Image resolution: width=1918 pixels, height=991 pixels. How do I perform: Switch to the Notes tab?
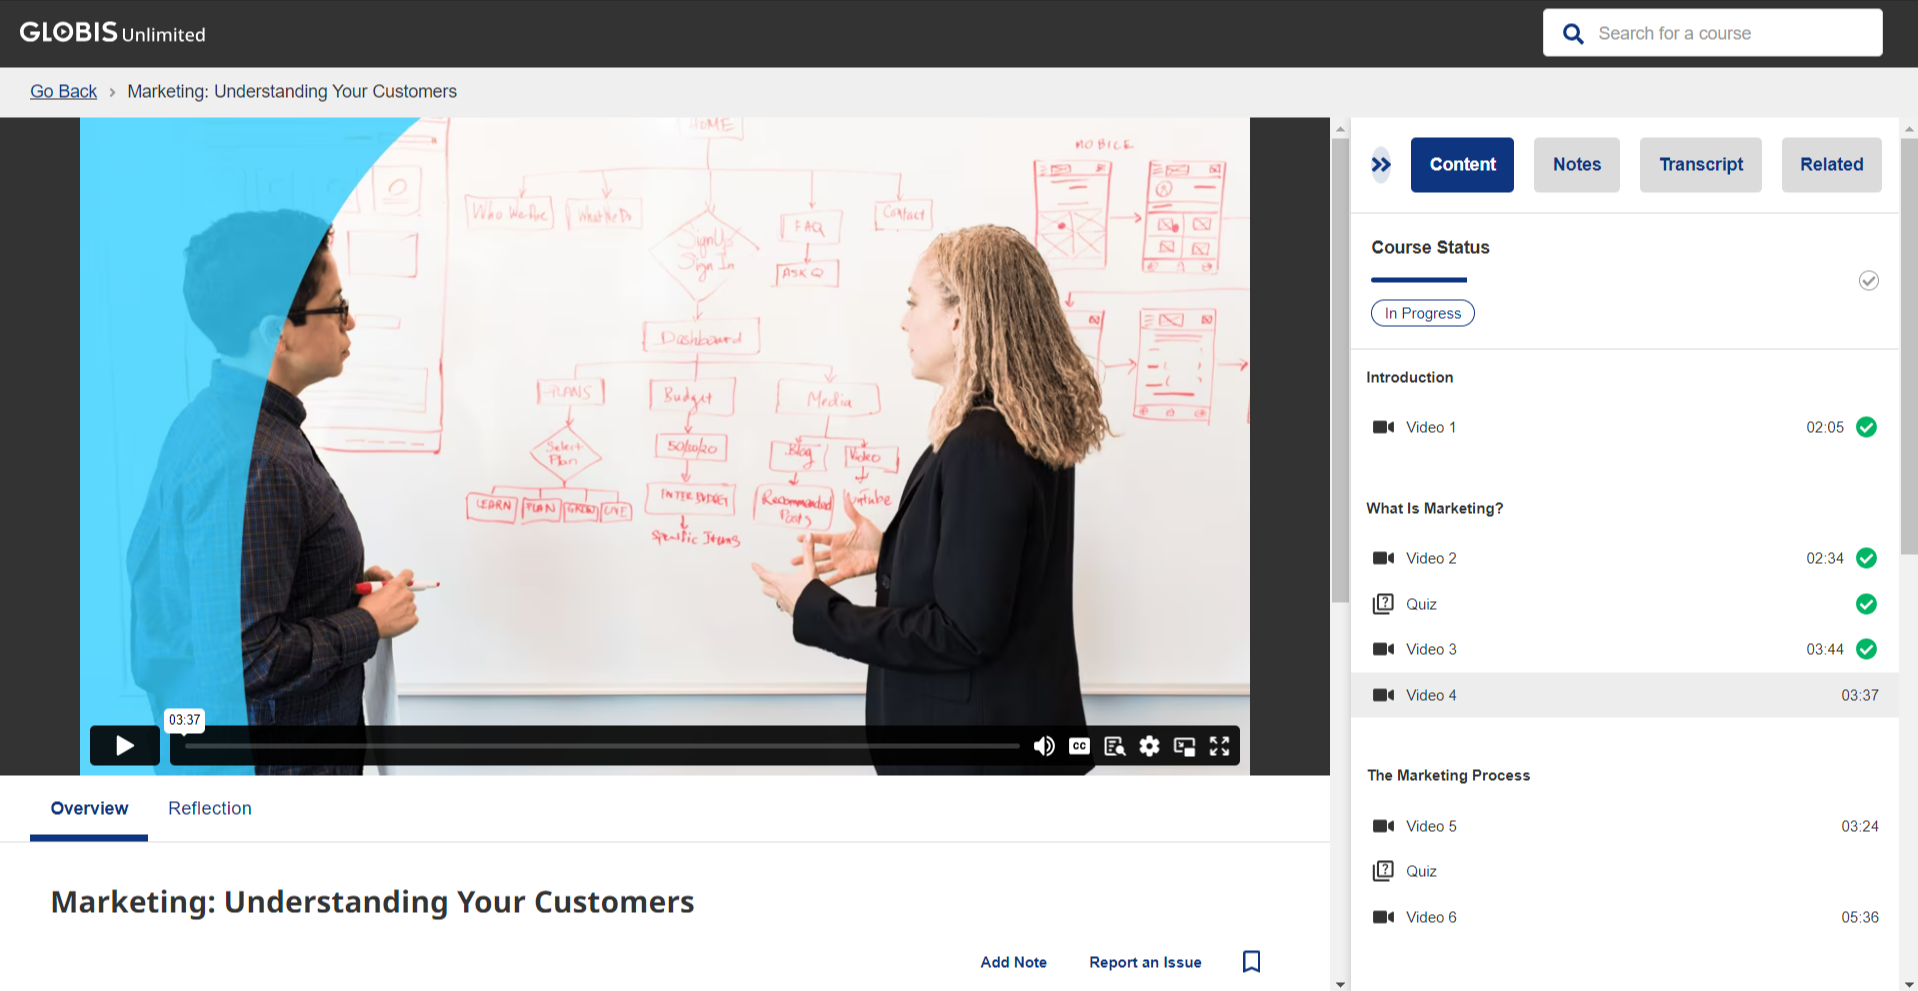1576,165
